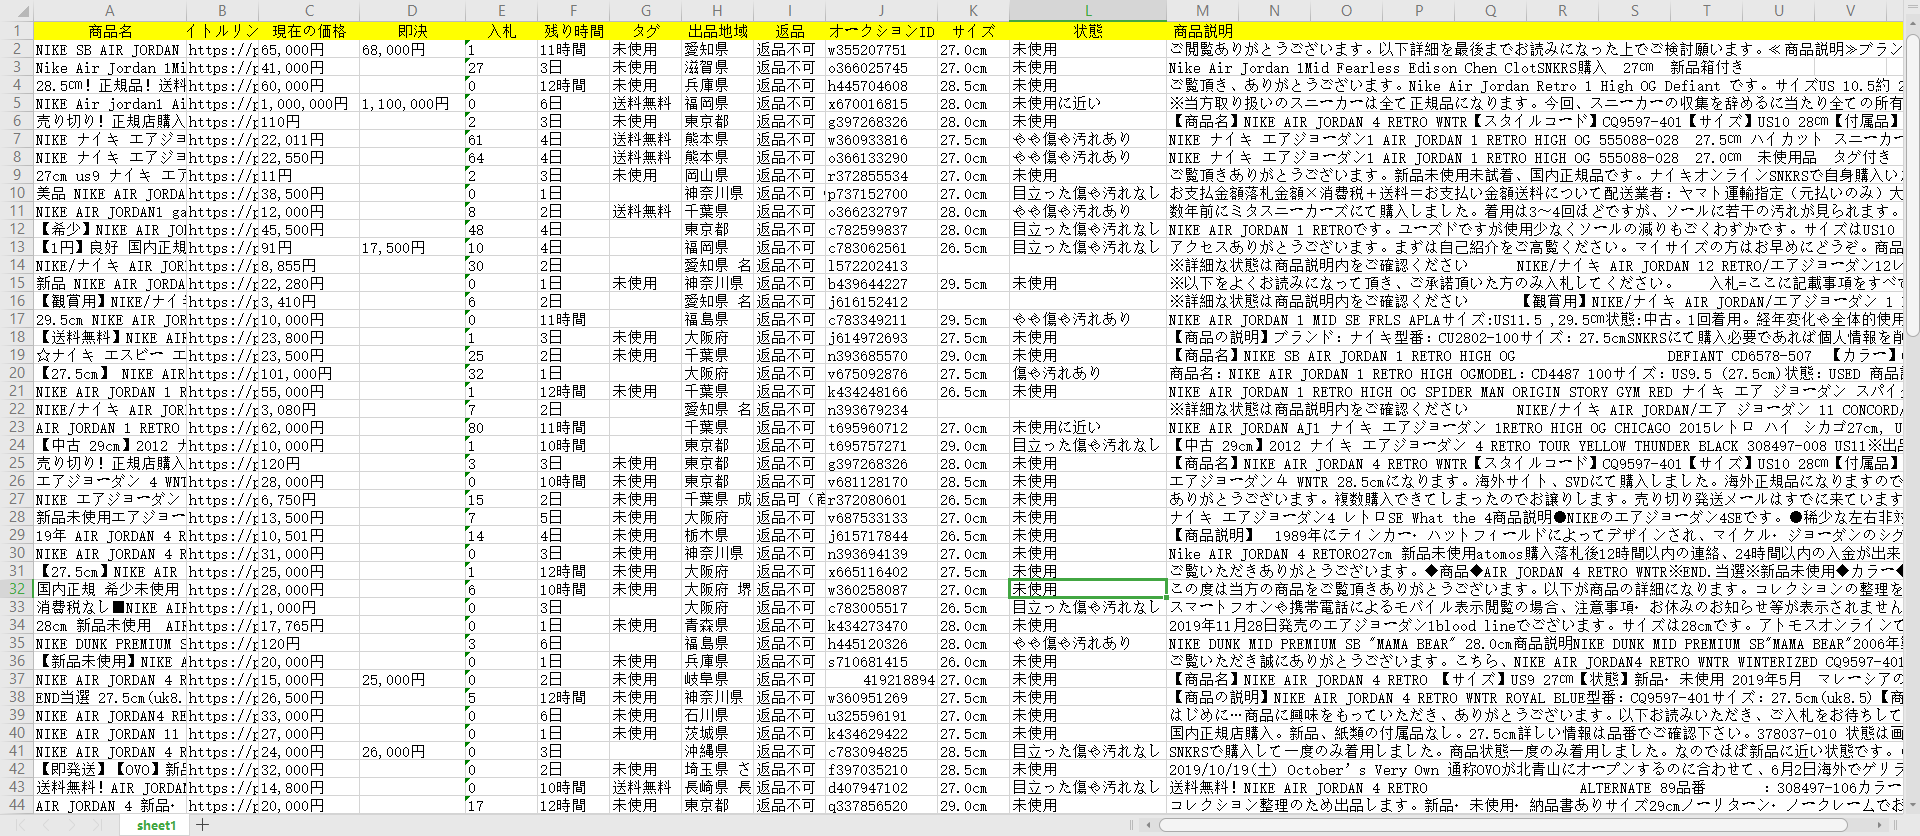Select the 岐阜県 region cell
This screenshot has width=1920, height=836.
717,679
